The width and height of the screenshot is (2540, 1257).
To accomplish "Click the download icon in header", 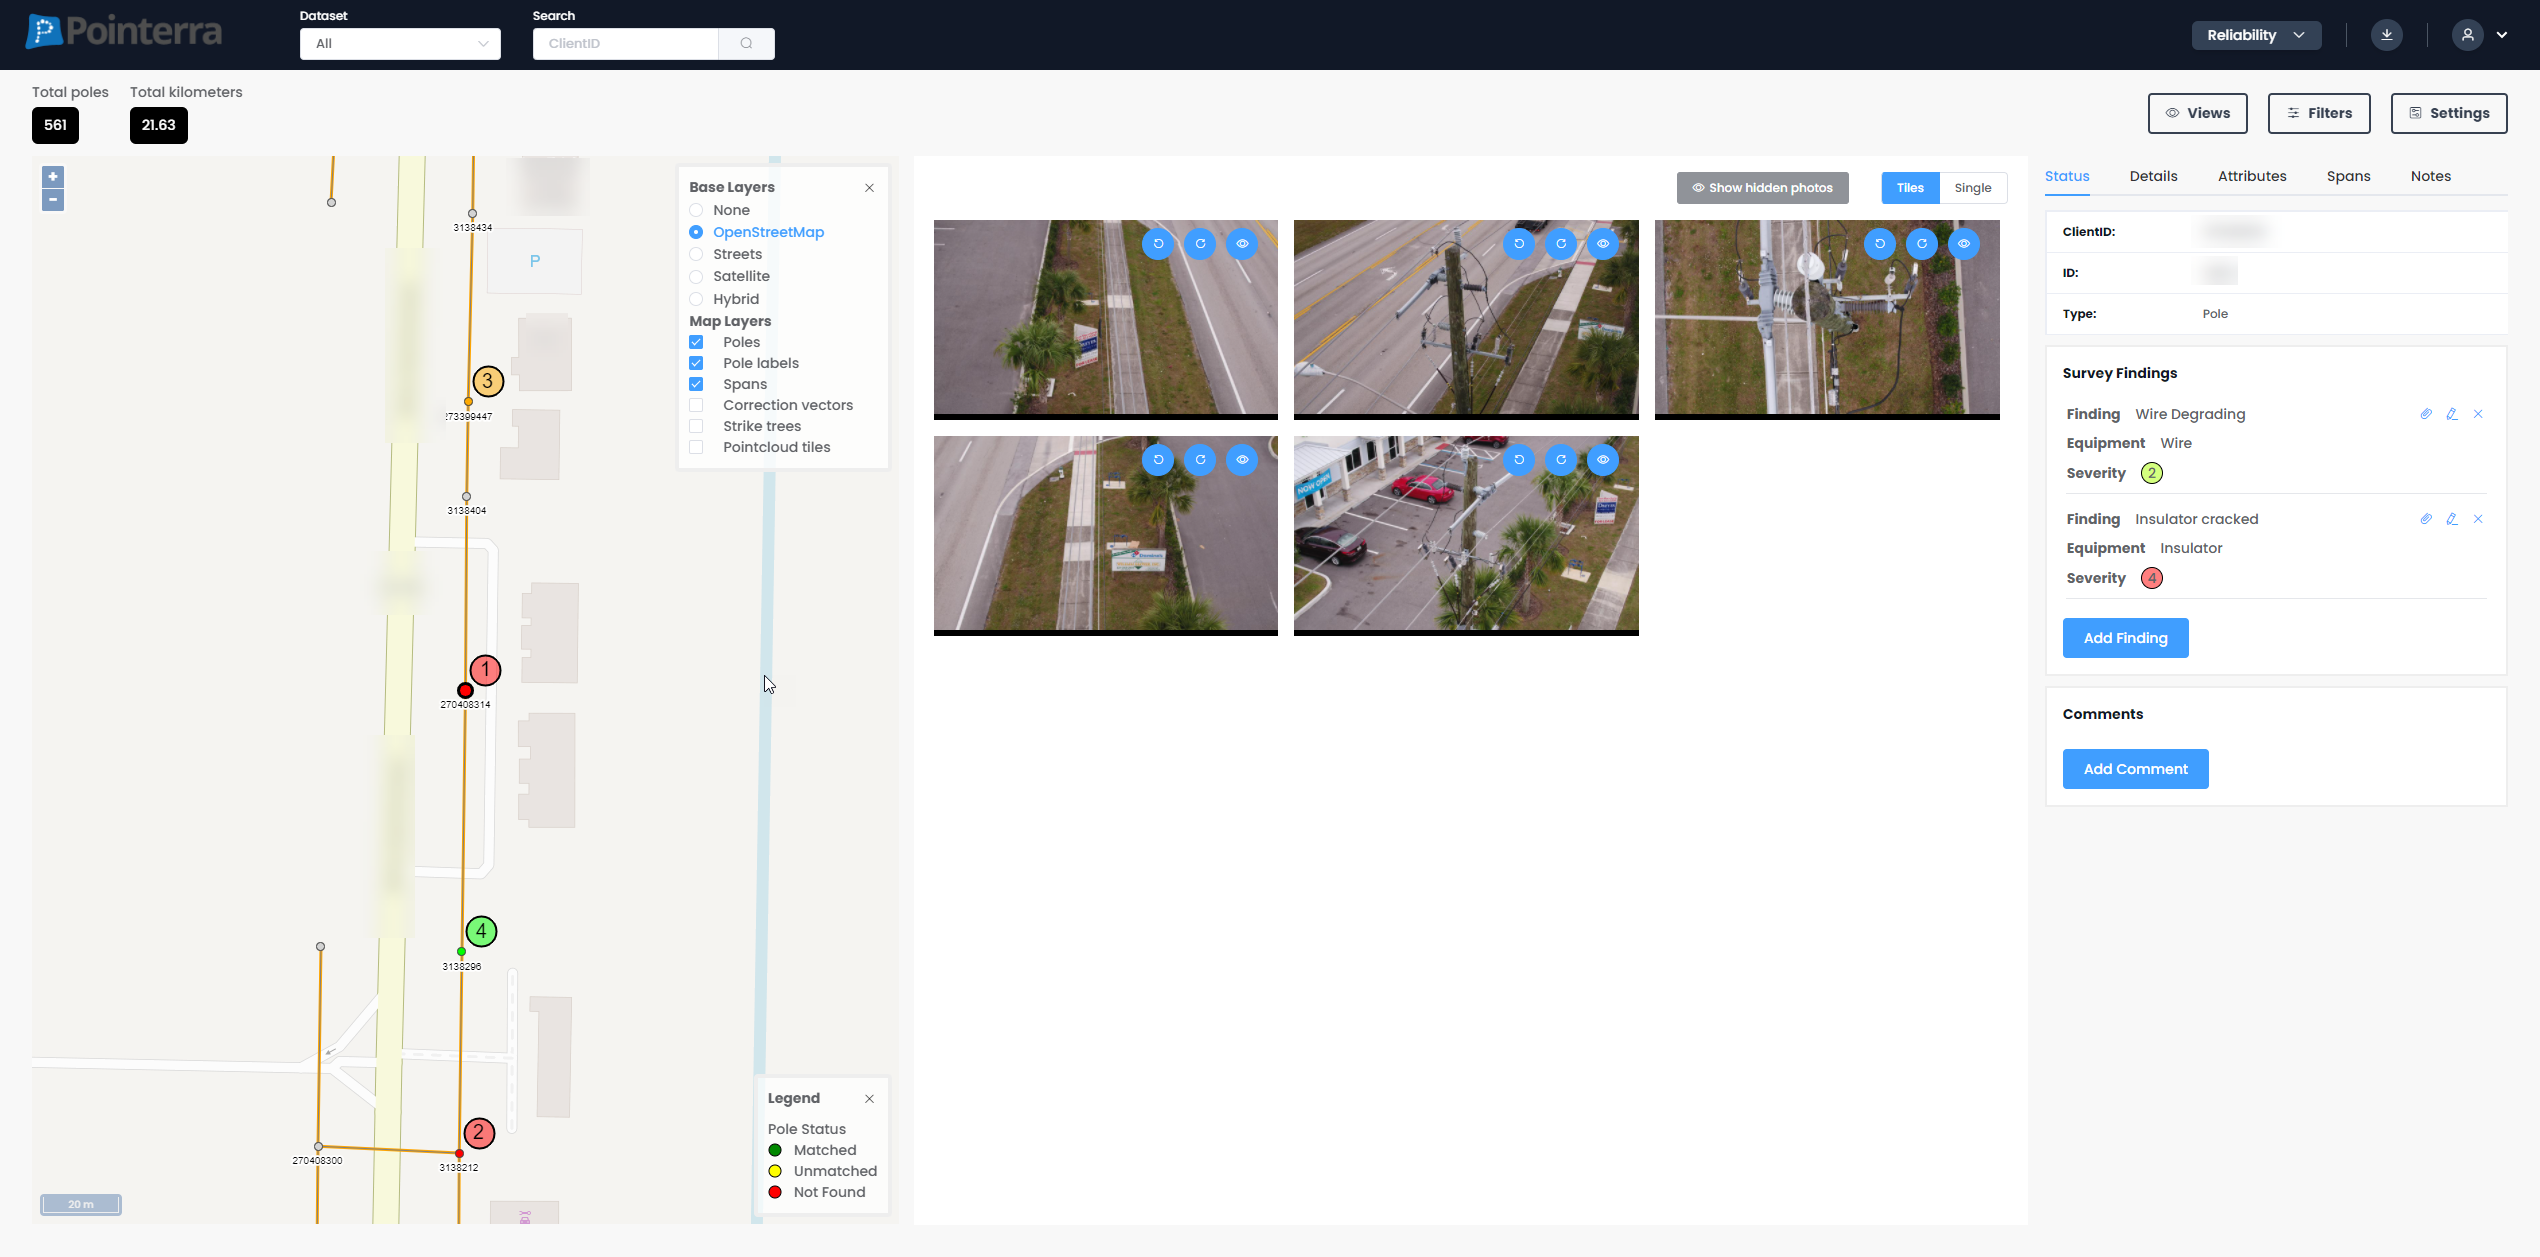I will pyautogui.click(x=2386, y=35).
